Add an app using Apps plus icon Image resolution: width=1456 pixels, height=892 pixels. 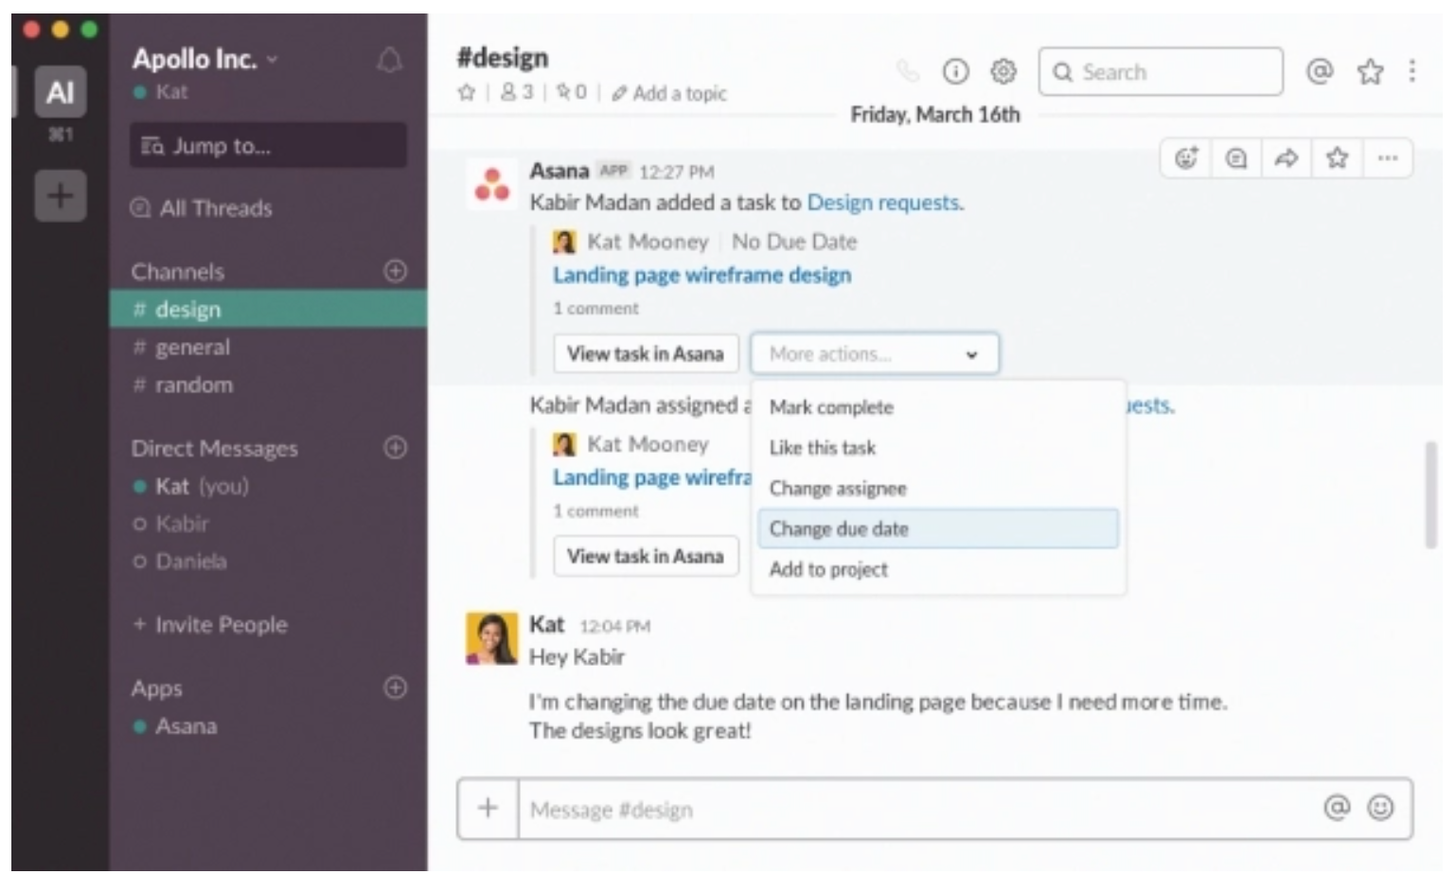[395, 687]
